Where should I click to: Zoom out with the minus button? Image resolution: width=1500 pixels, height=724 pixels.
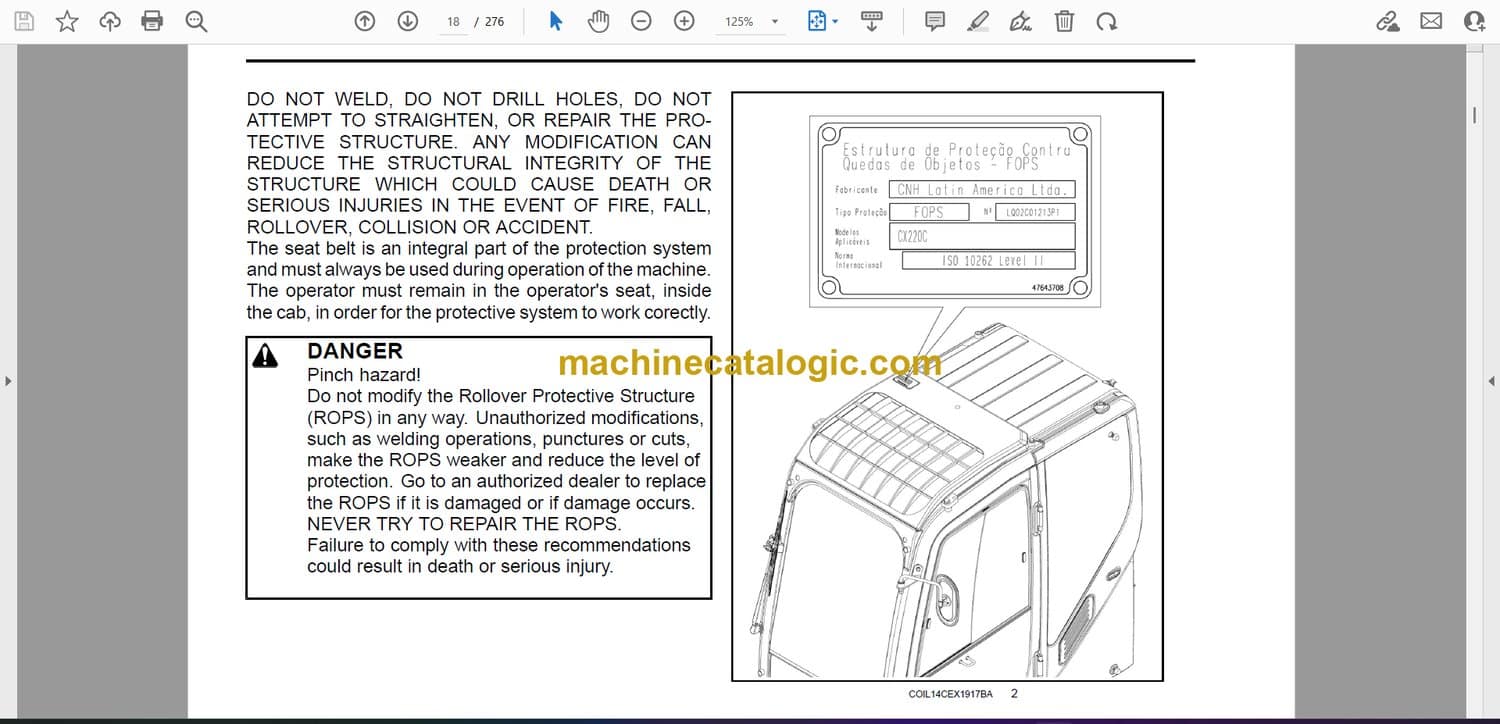[x=642, y=21]
